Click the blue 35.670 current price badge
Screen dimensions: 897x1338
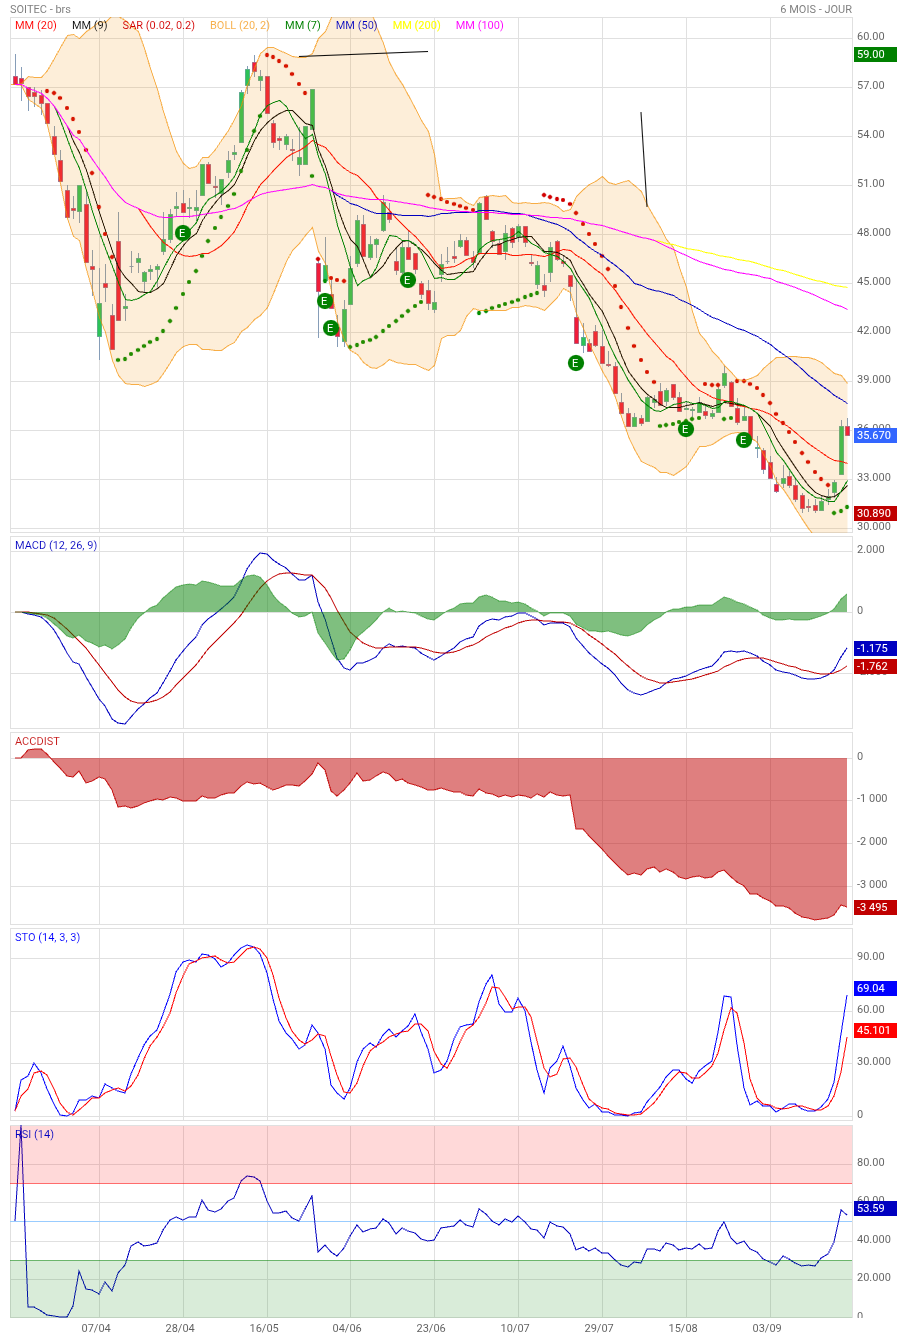pyautogui.click(x=875, y=435)
